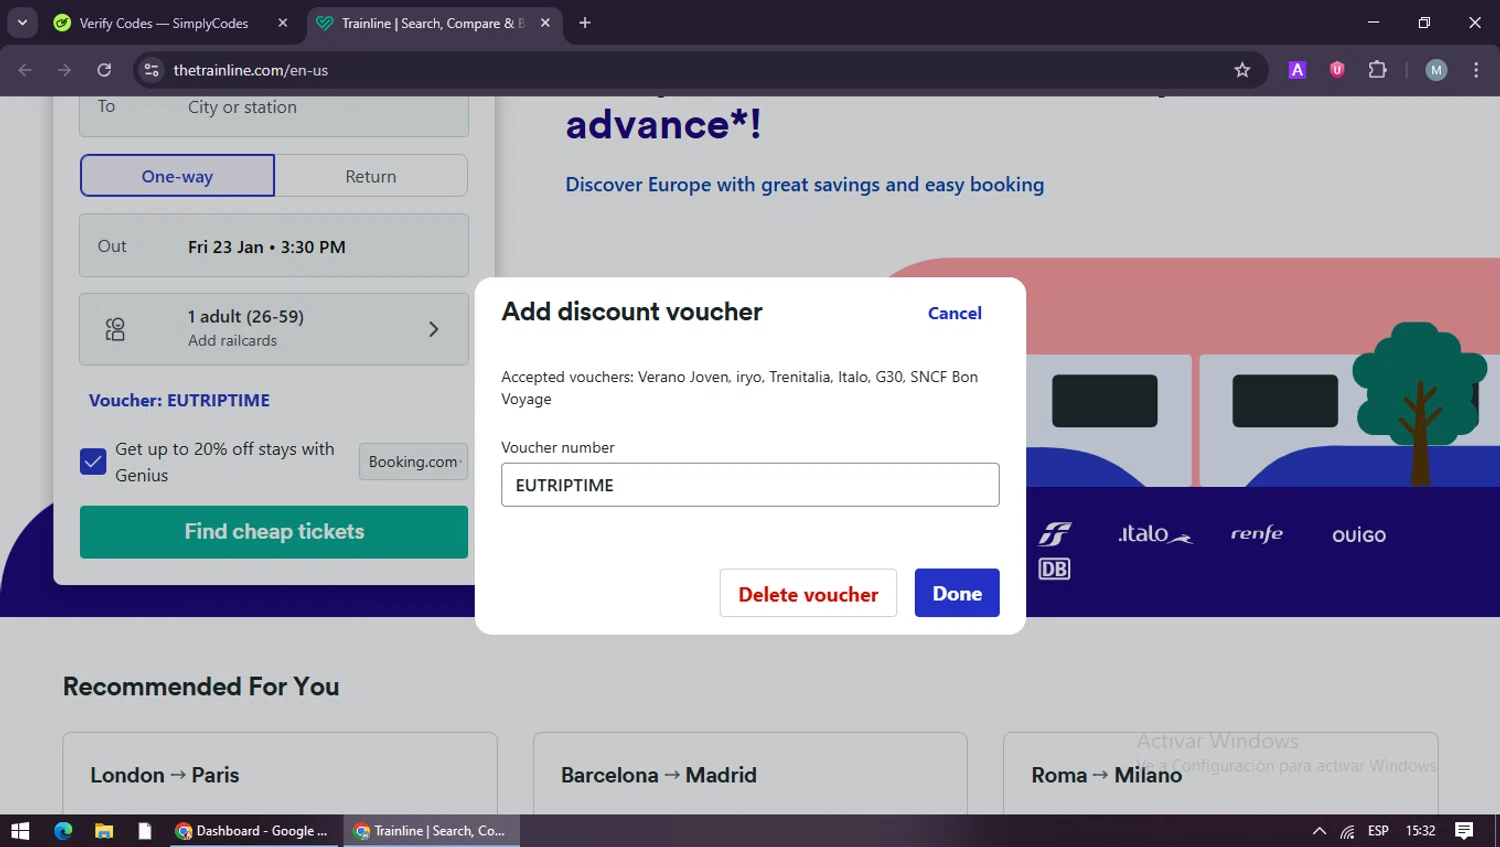Open the Chrome profile M avatar
Image resolution: width=1500 pixels, height=847 pixels.
pyautogui.click(x=1436, y=70)
